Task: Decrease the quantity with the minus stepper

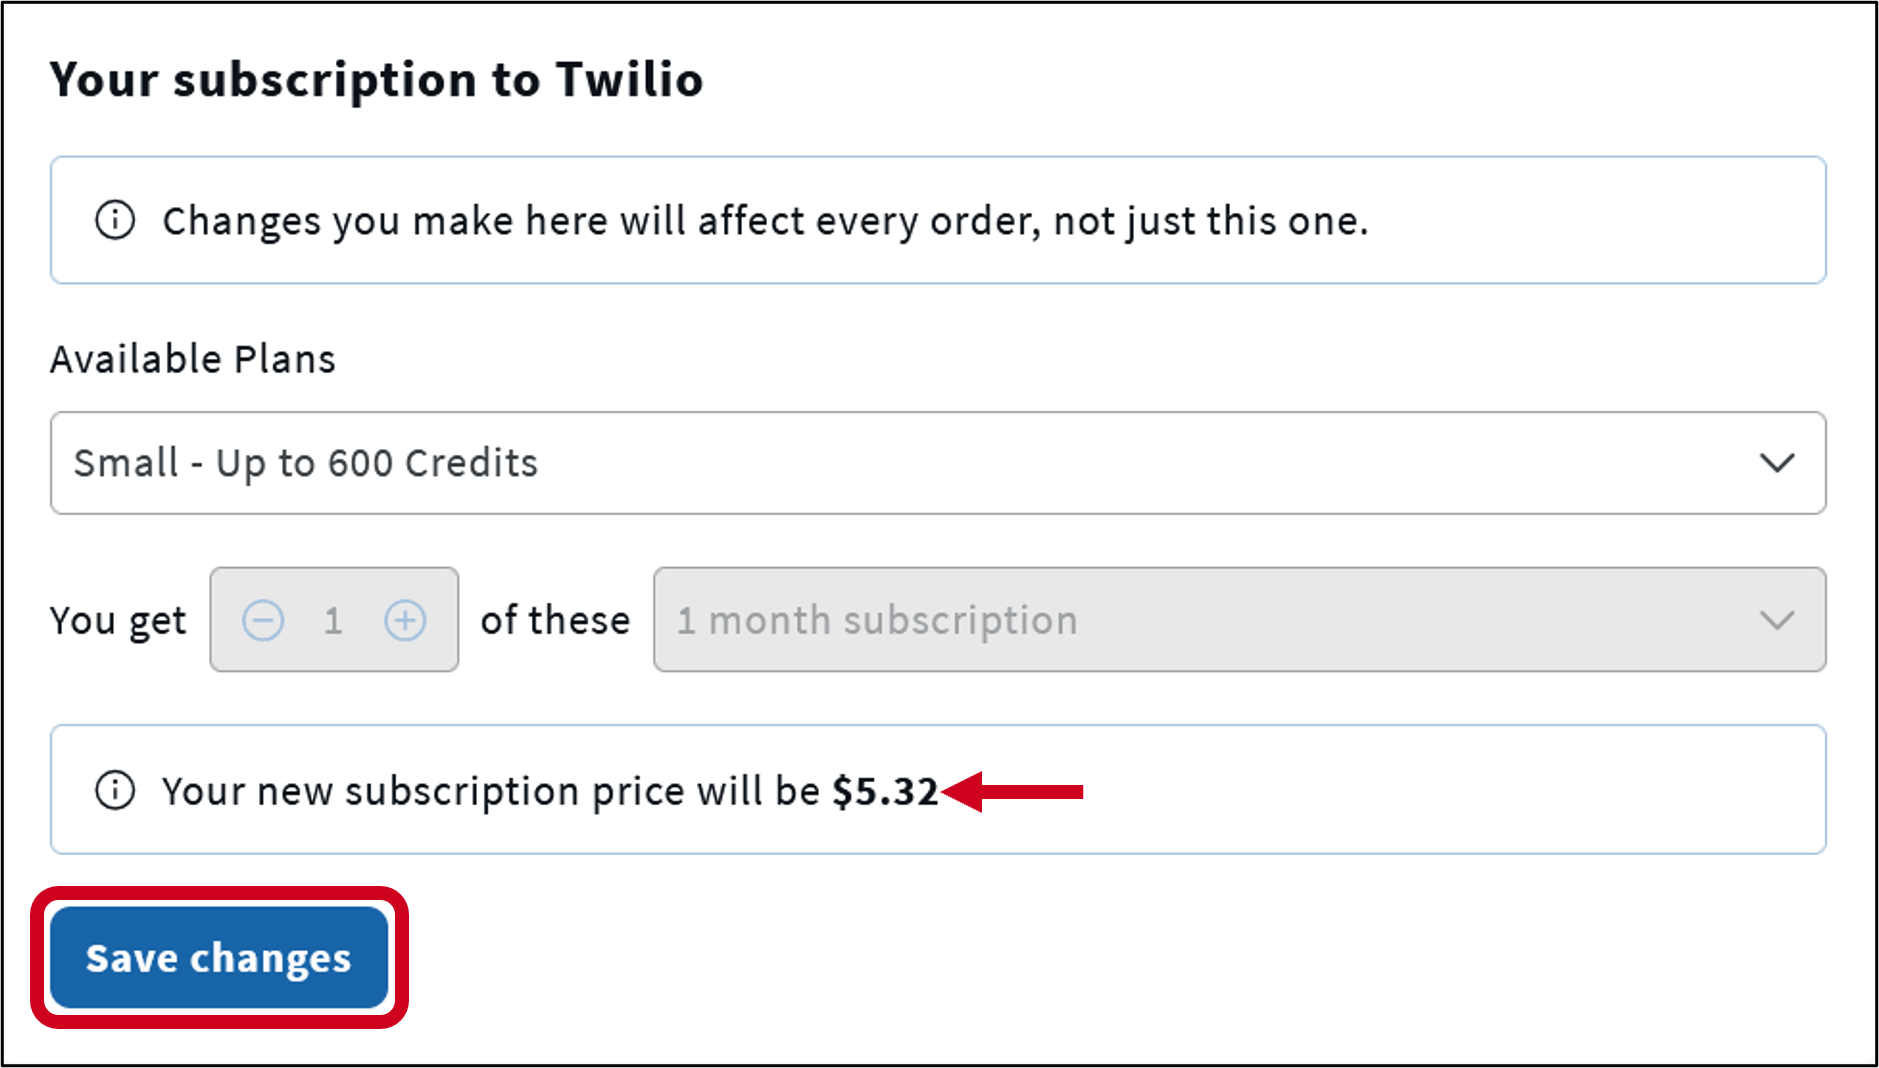Action: (x=263, y=620)
